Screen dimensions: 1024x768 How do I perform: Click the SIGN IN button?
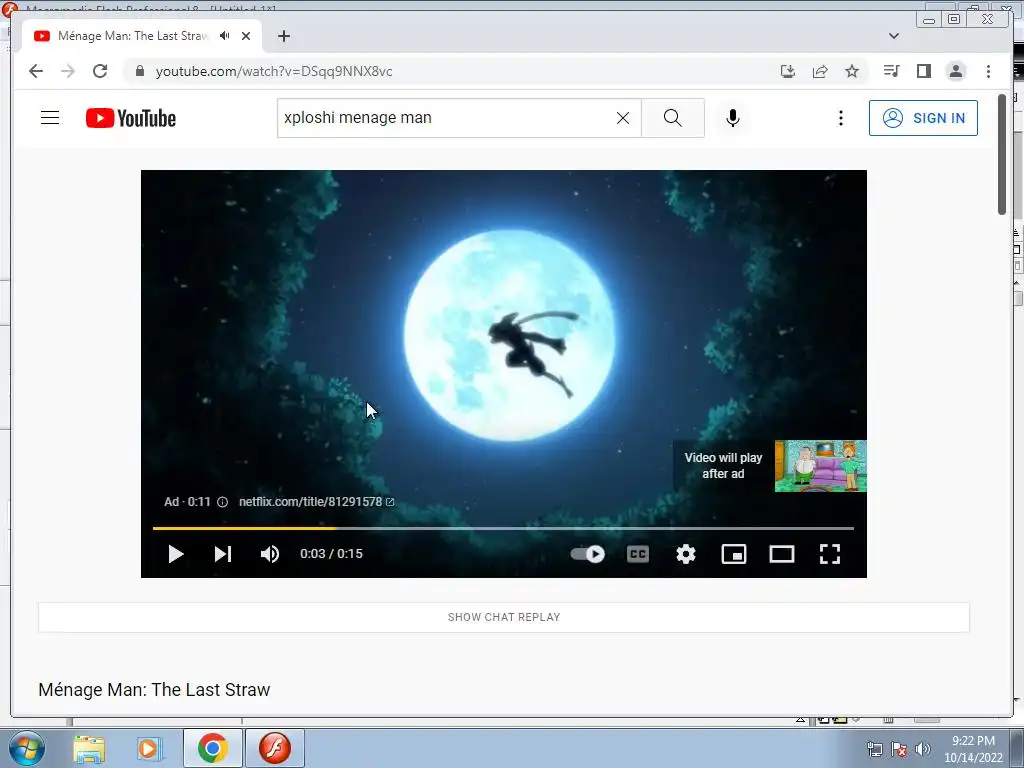923,118
